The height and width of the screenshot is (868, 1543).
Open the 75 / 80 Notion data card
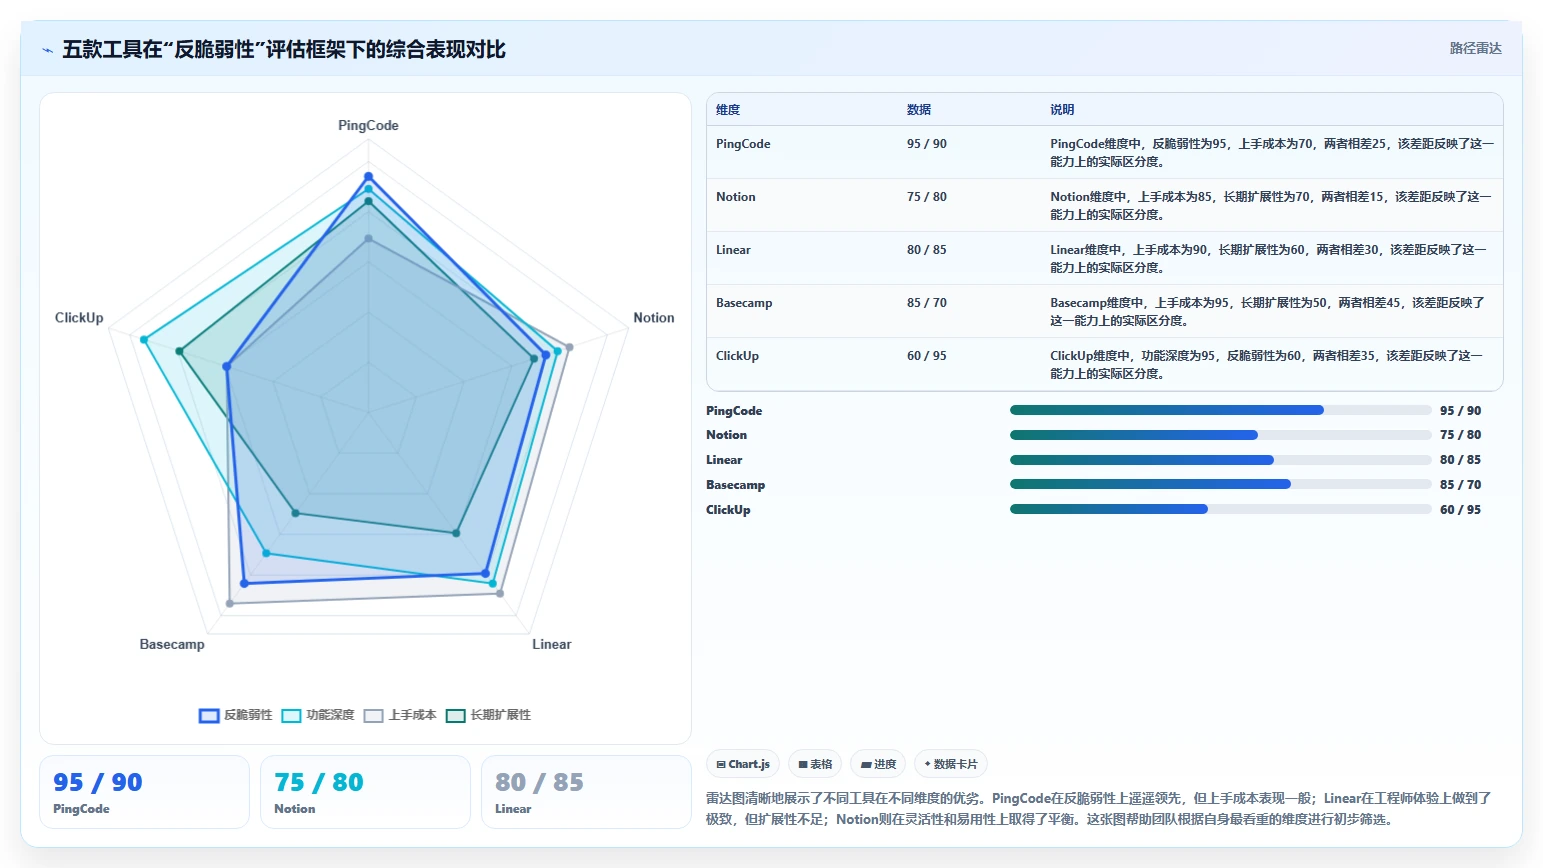(x=365, y=792)
